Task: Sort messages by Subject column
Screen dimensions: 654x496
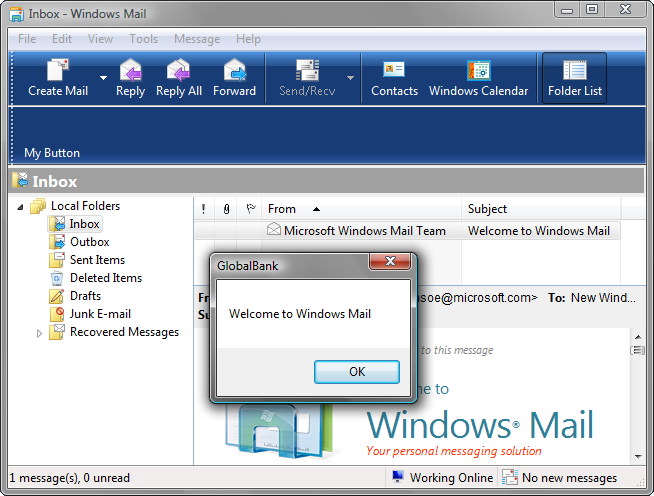Action: pyautogui.click(x=541, y=209)
